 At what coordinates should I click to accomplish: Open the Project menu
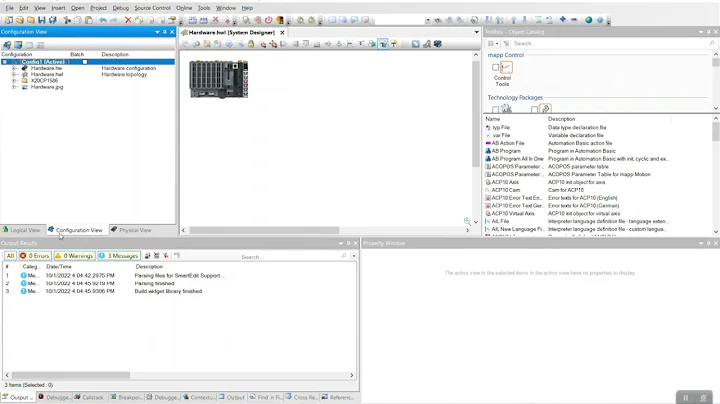coord(98,8)
